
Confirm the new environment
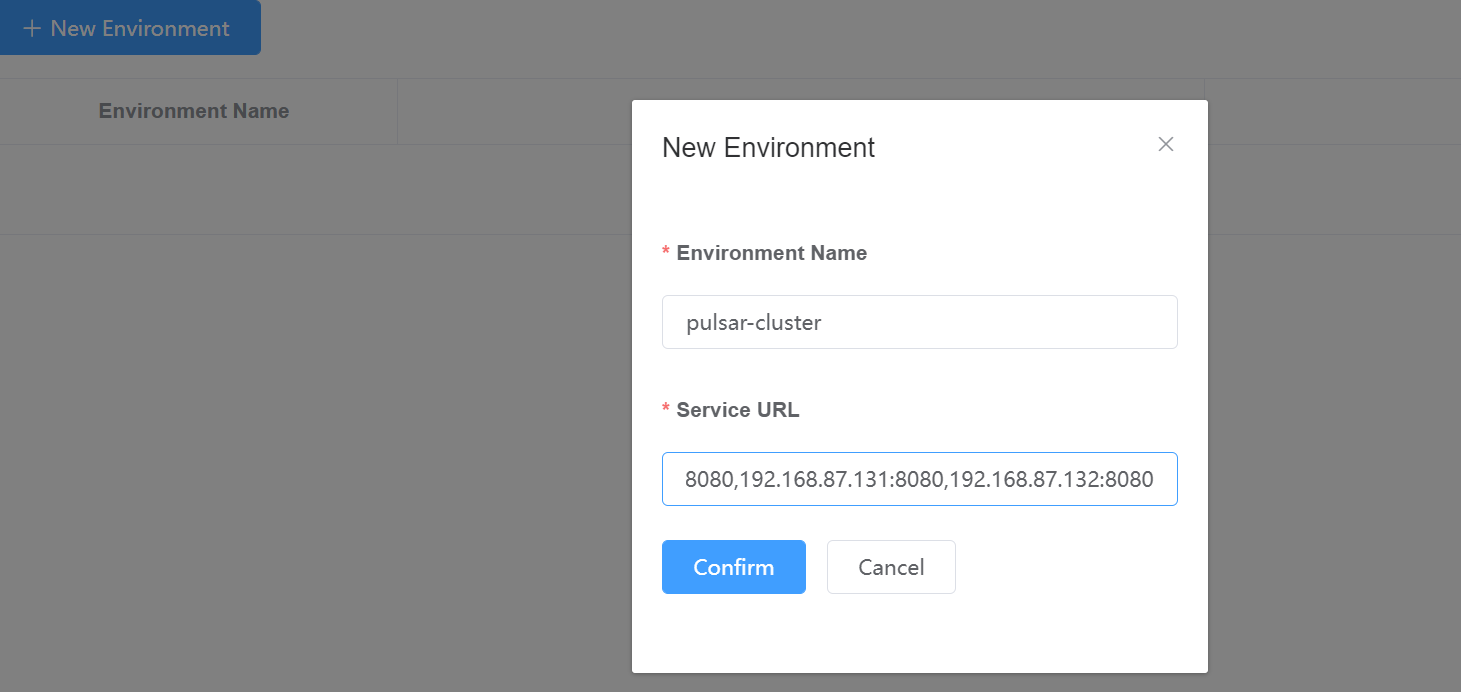click(733, 567)
